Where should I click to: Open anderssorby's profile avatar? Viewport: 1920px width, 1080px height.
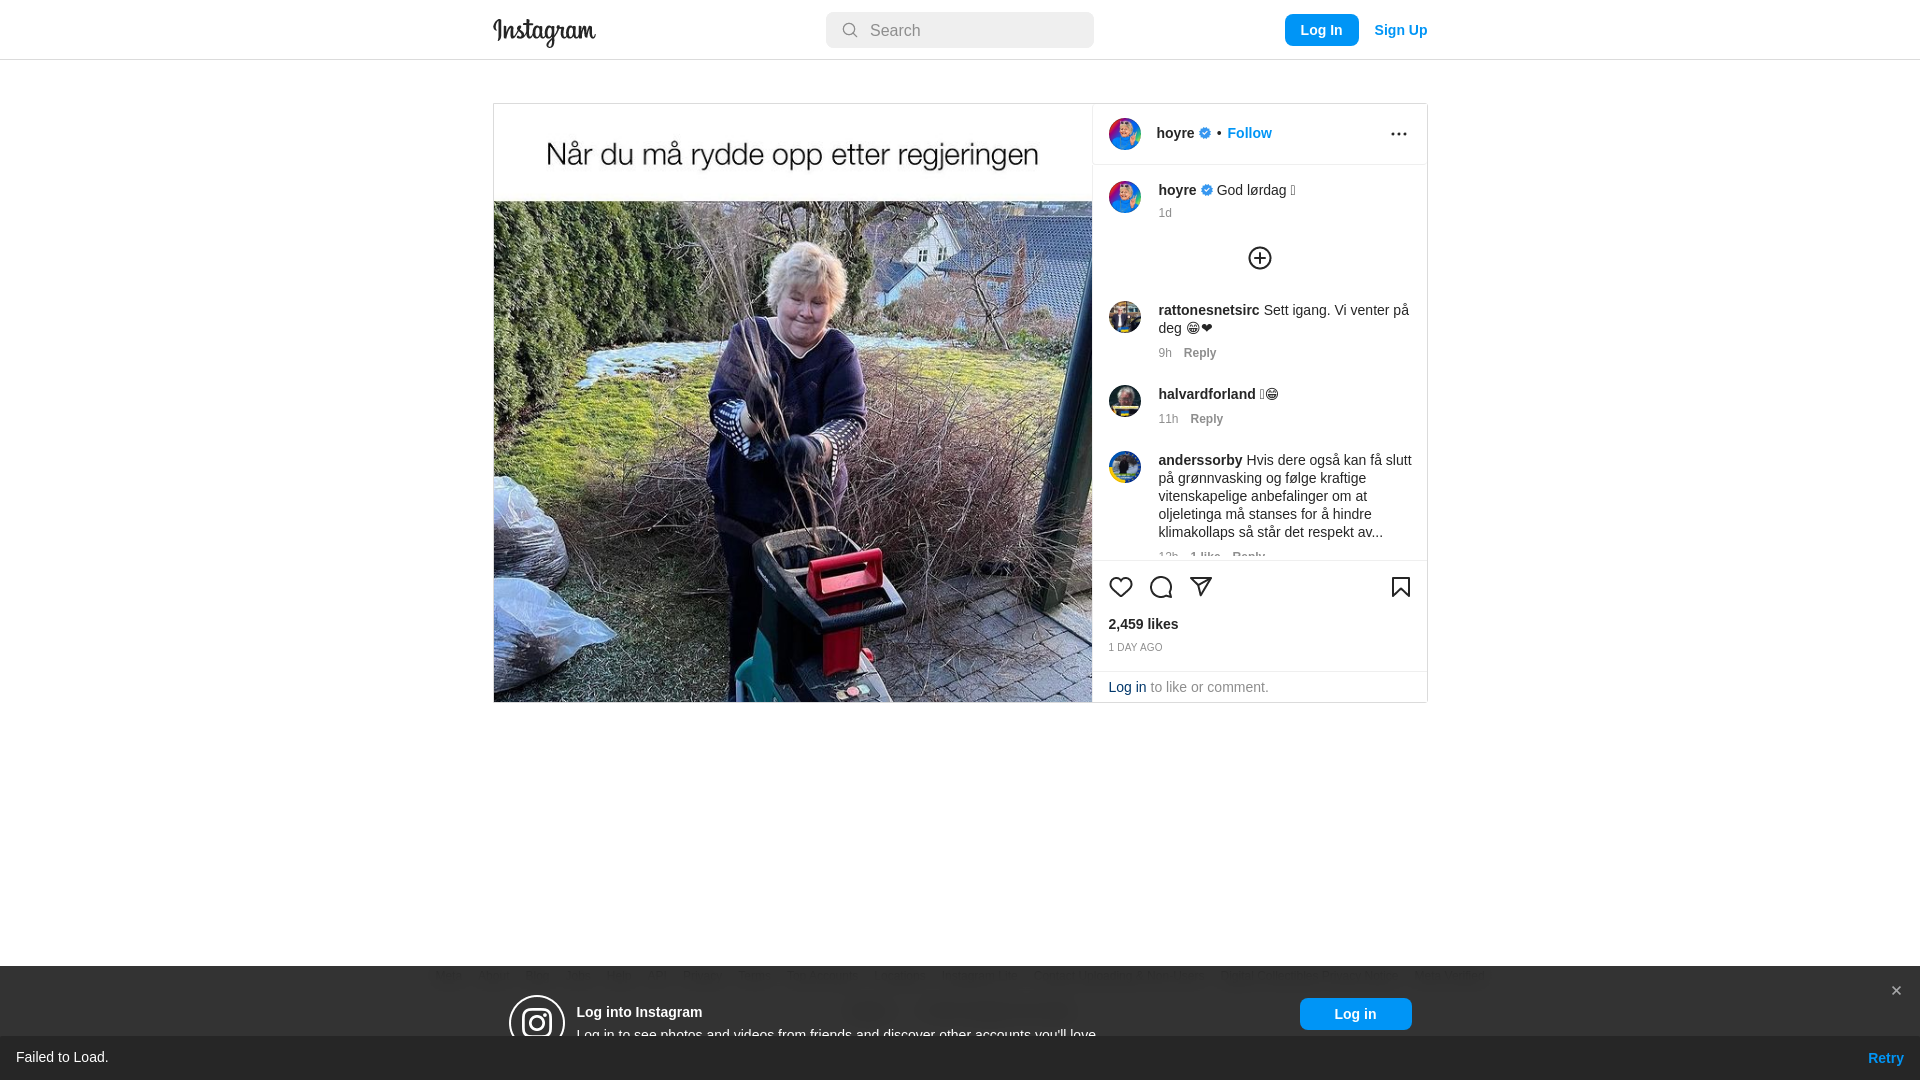(1124, 467)
